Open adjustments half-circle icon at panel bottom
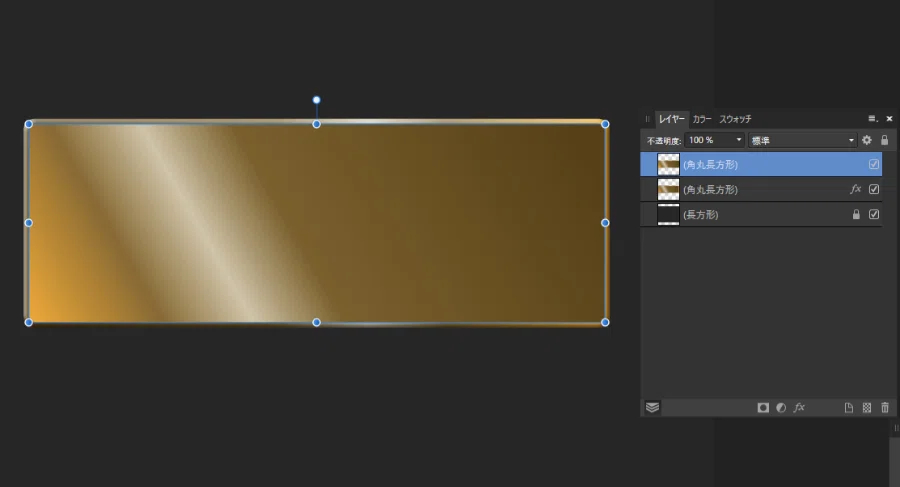Image resolution: width=900 pixels, height=487 pixels. coord(781,408)
